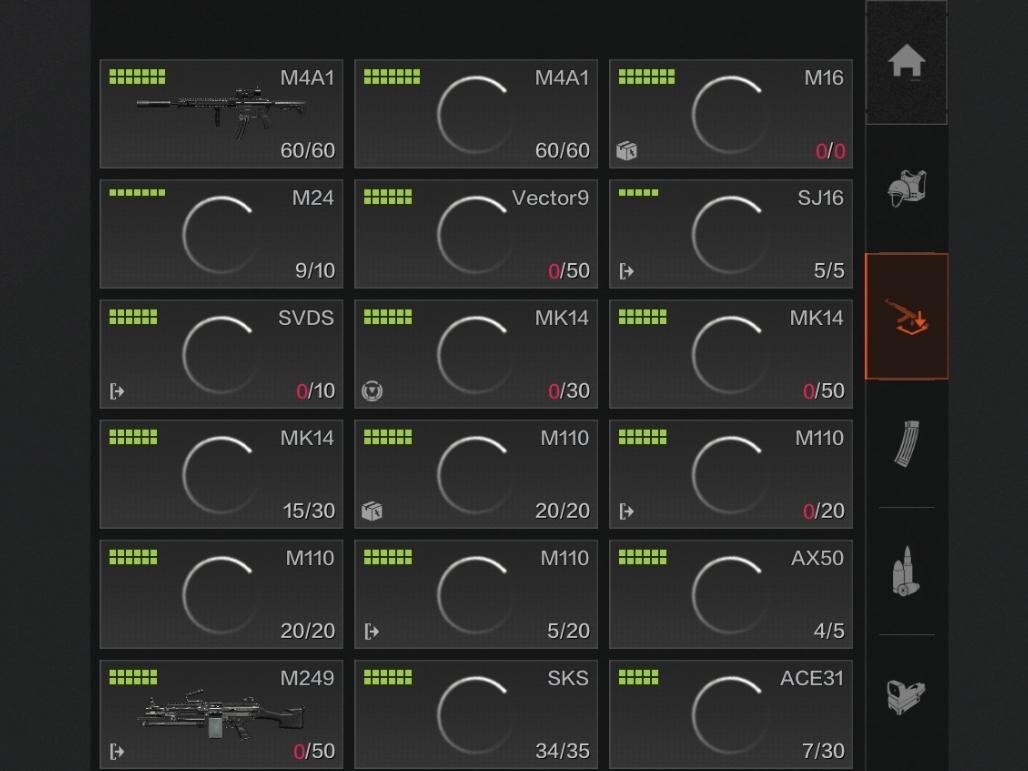Click the crate icon on the M16 card

pos(627,151)
